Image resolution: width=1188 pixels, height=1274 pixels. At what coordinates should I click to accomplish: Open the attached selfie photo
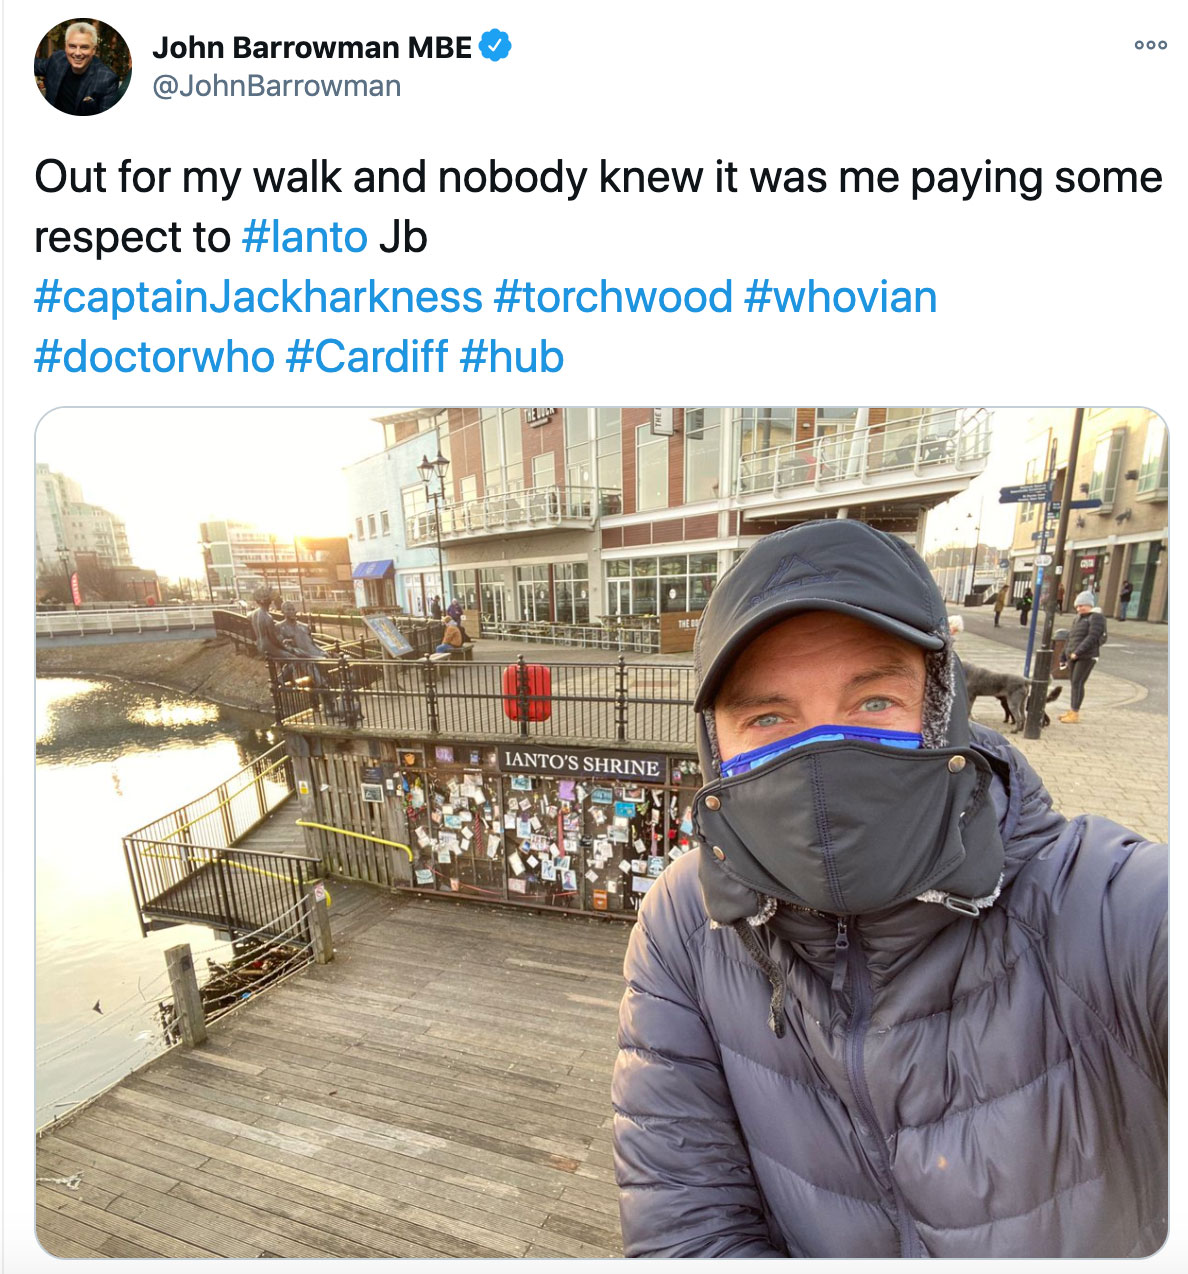tap(602, 832)
